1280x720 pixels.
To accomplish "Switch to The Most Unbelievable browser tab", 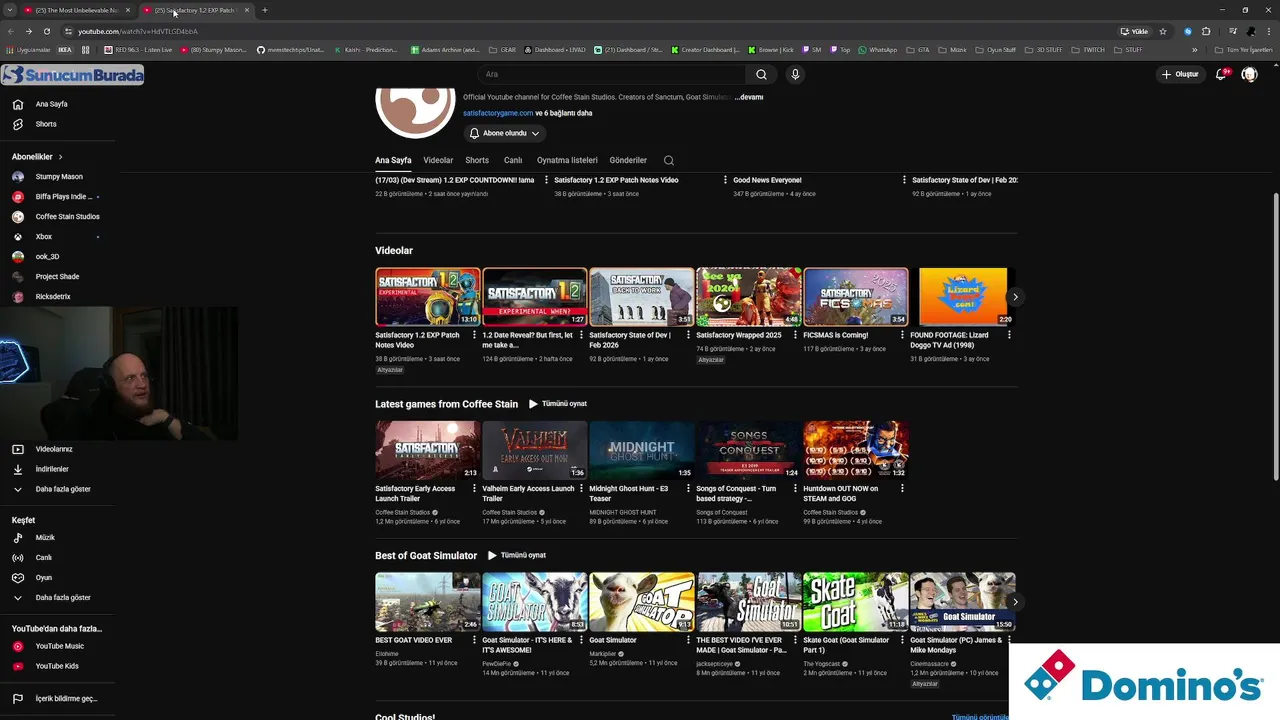I will 76,10.
